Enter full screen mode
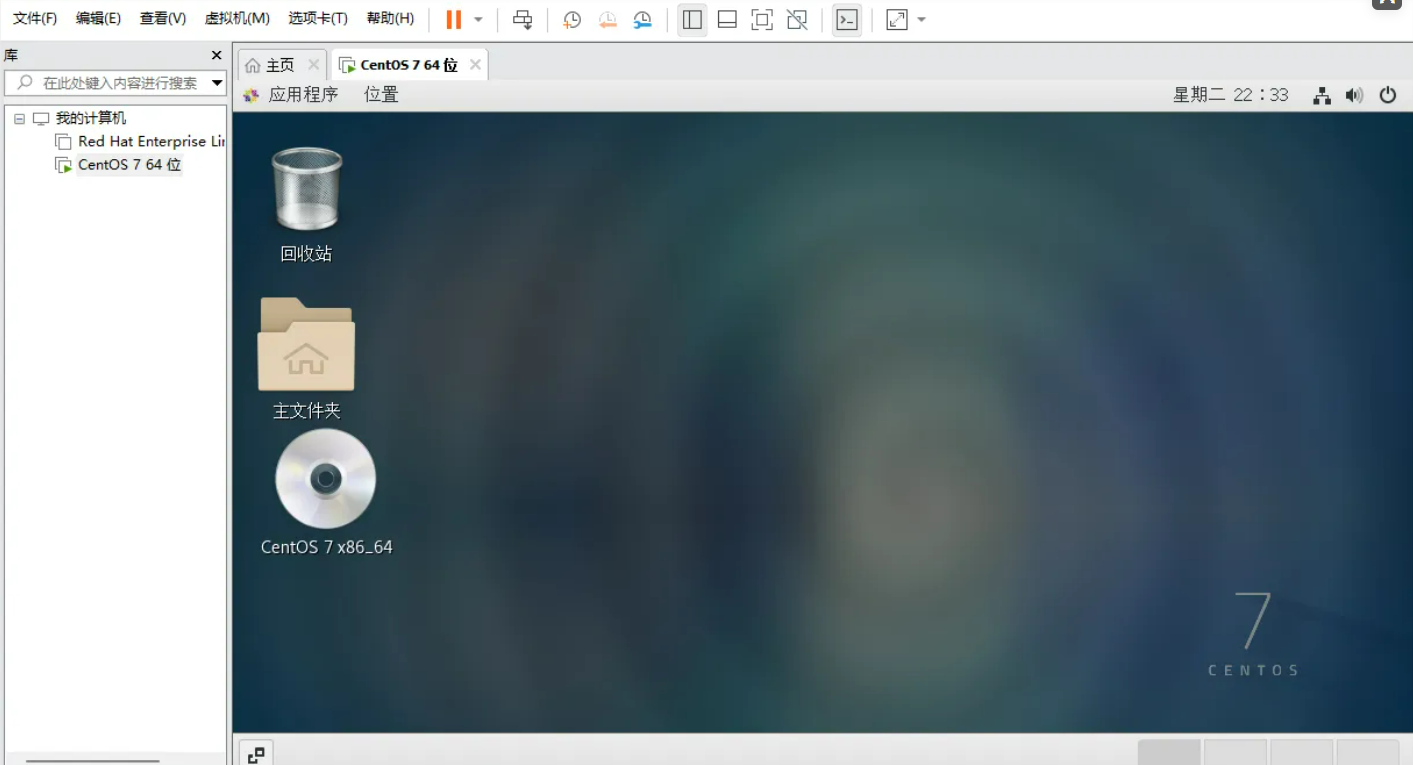 (x=762, y=19)
